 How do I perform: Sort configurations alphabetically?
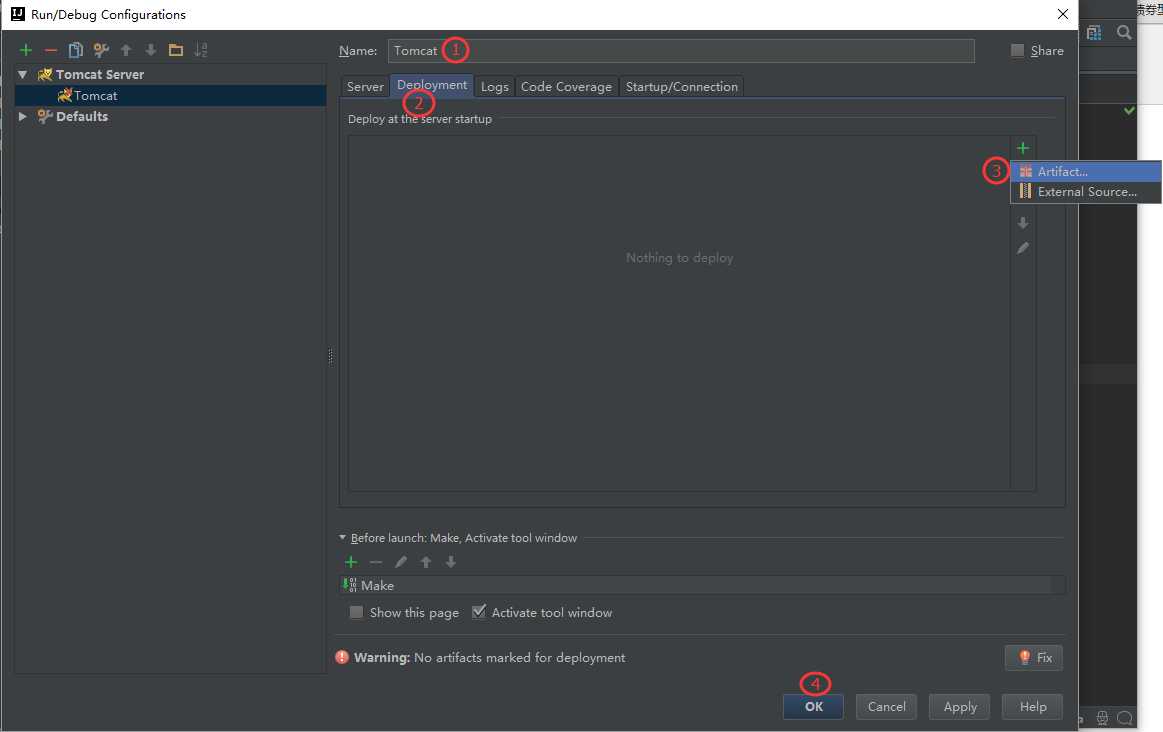pyautogui.click(x=201, y=50)
